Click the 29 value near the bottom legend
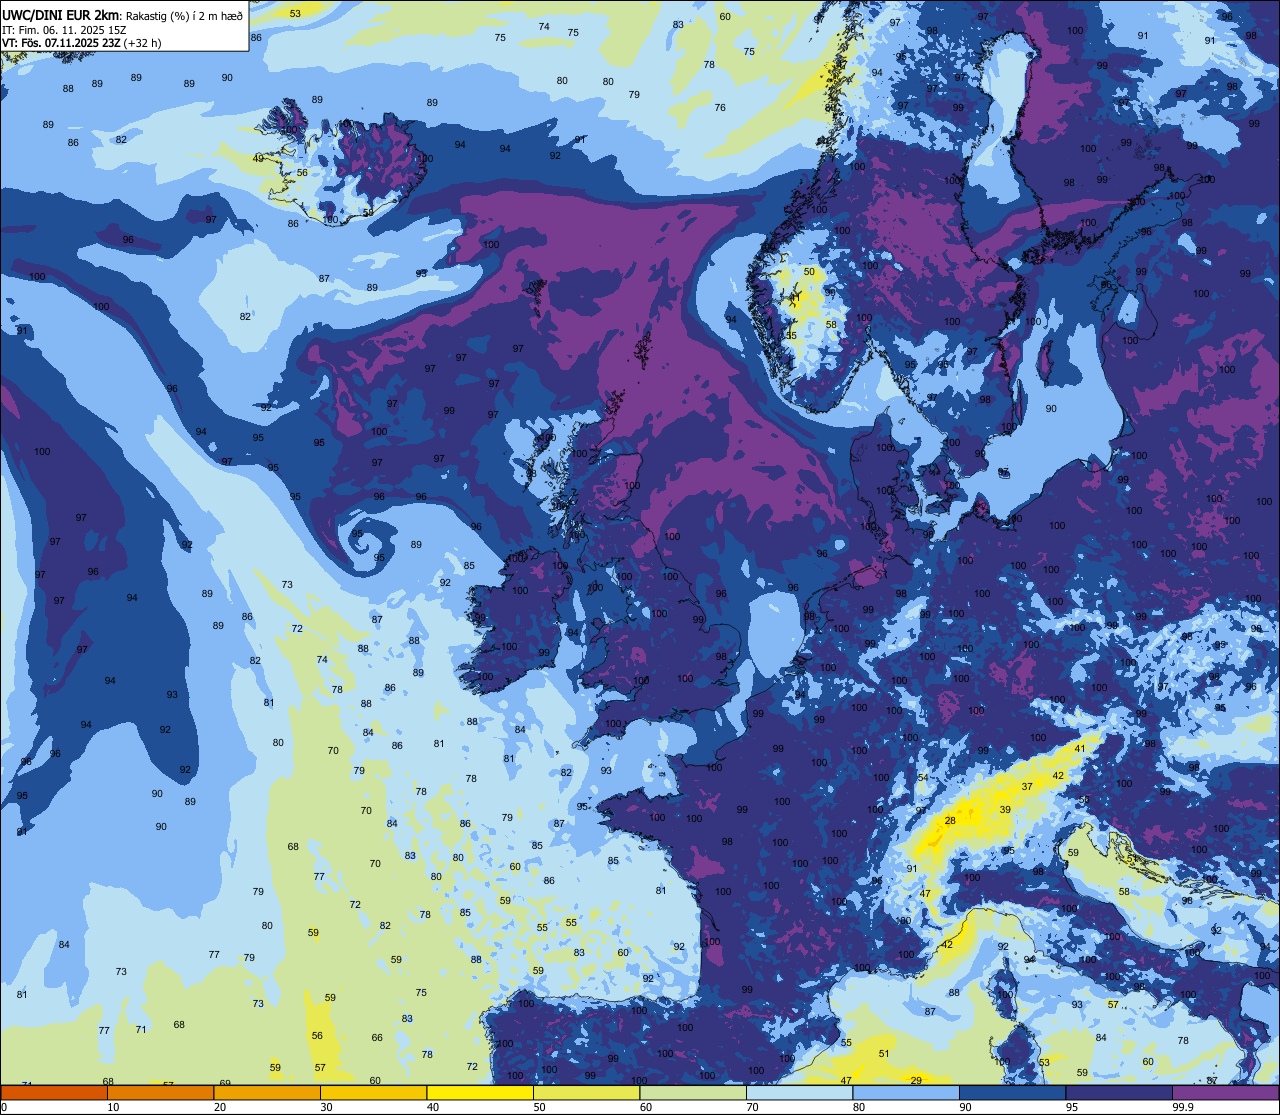1280x1115 pixels. [x=916, y=1080]
